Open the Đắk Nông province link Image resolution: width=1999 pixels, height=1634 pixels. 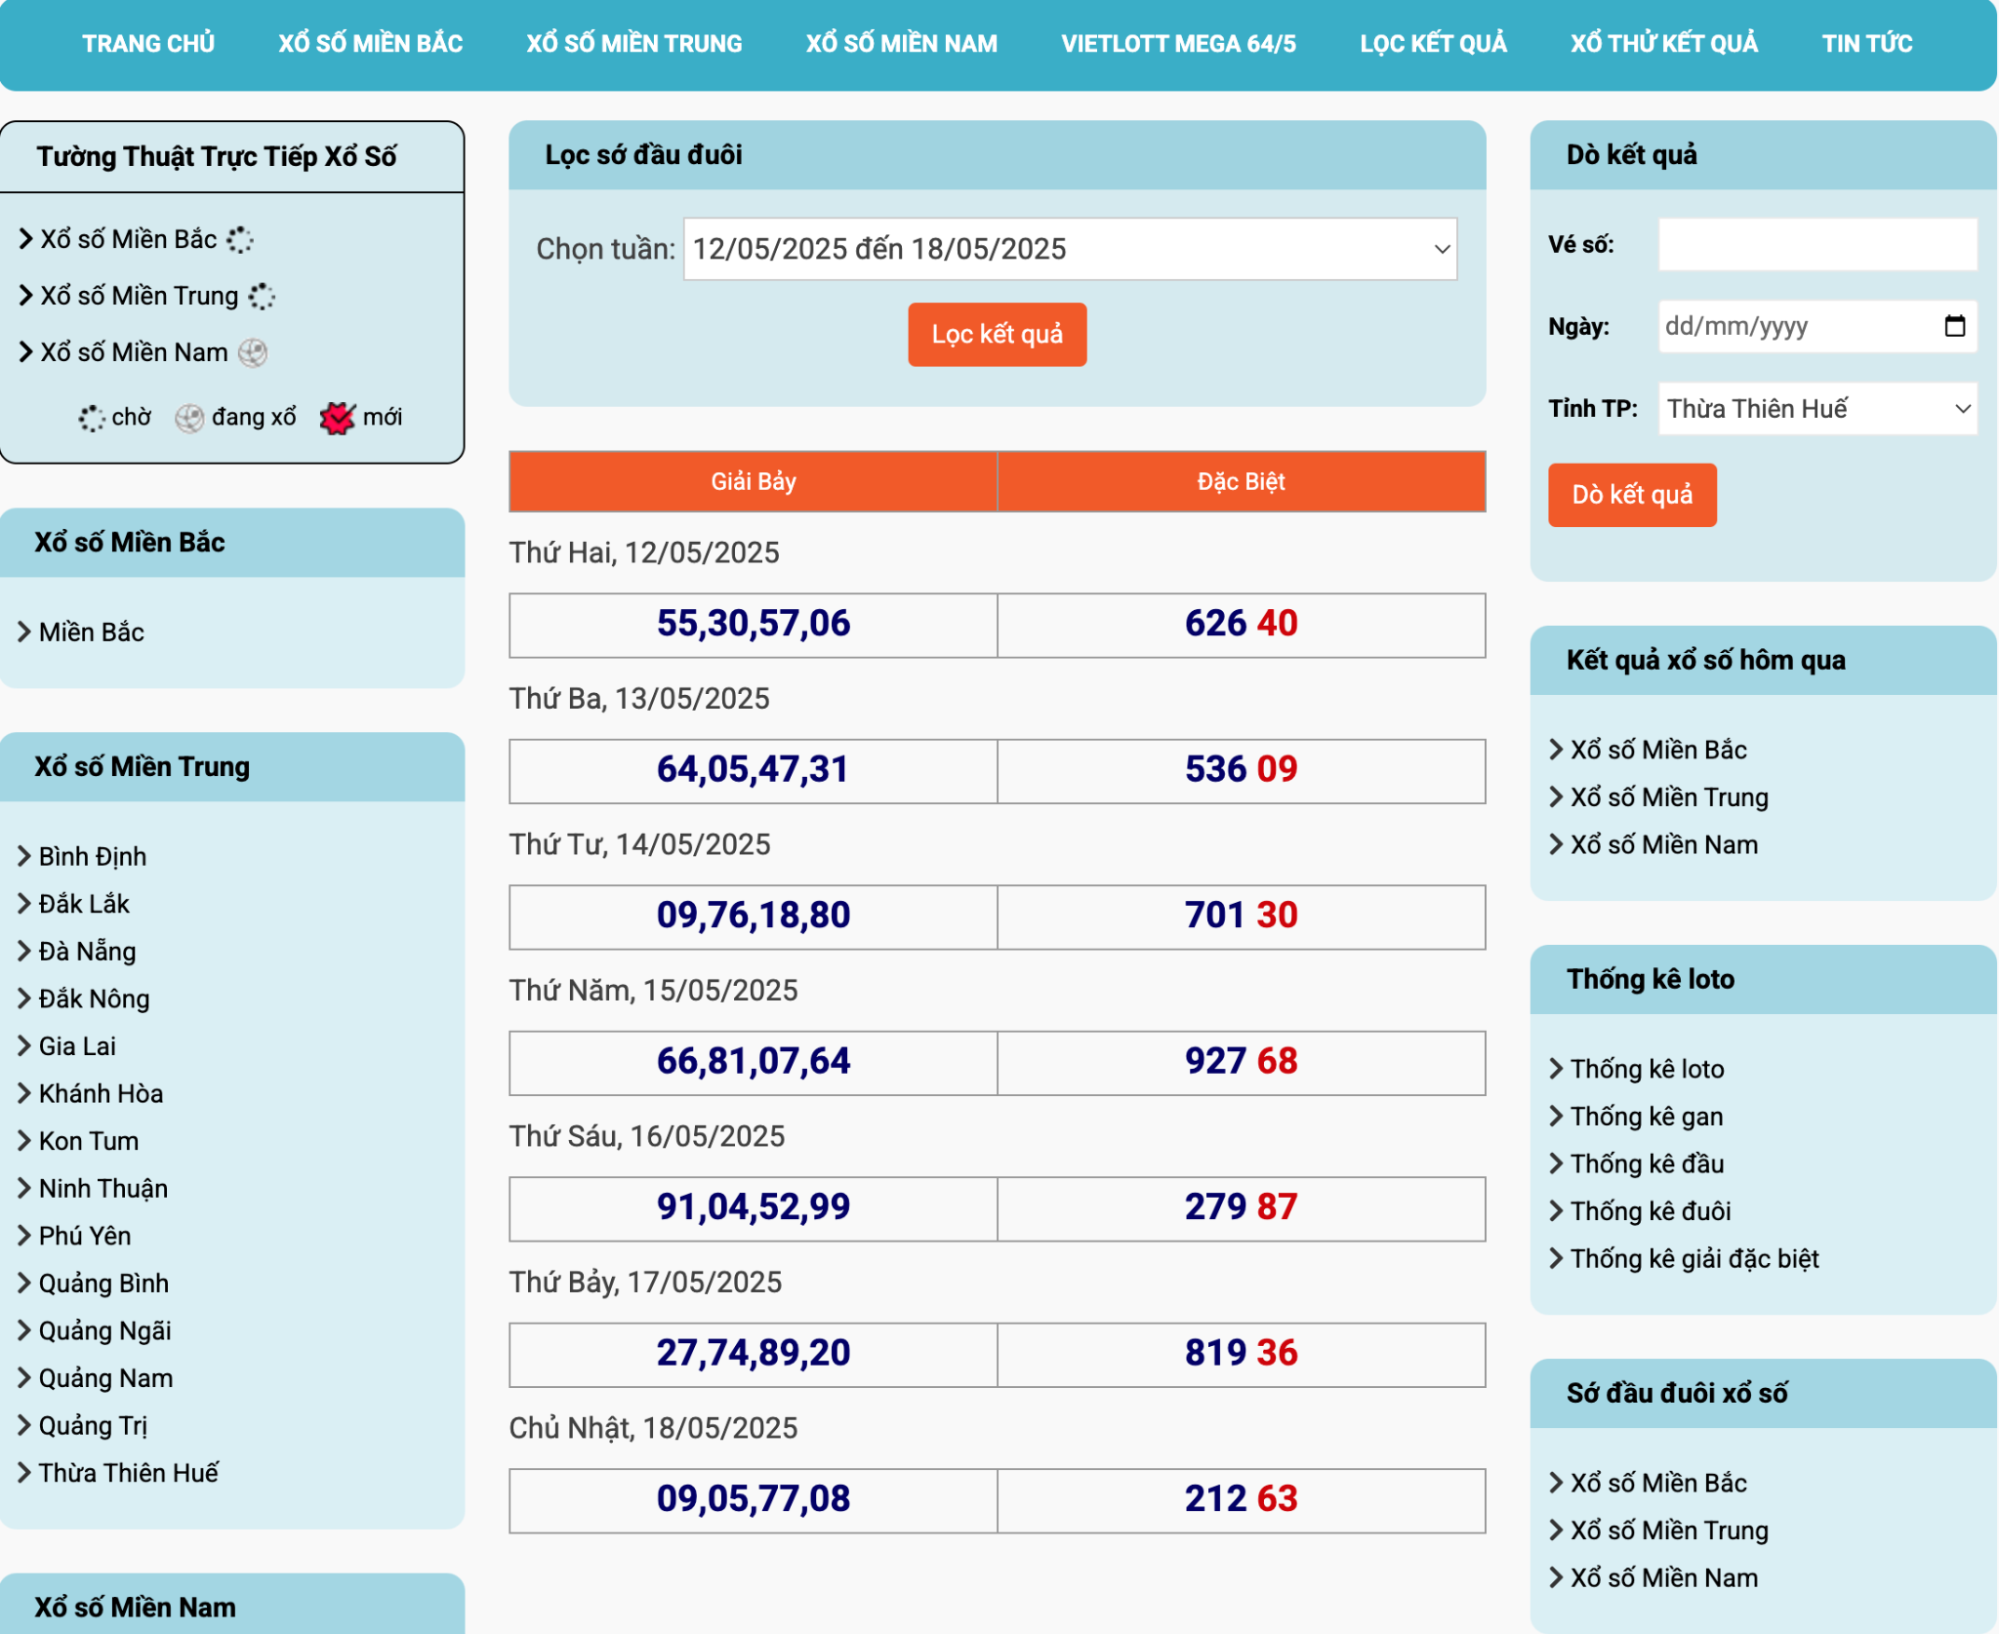(x=94, y=999)
